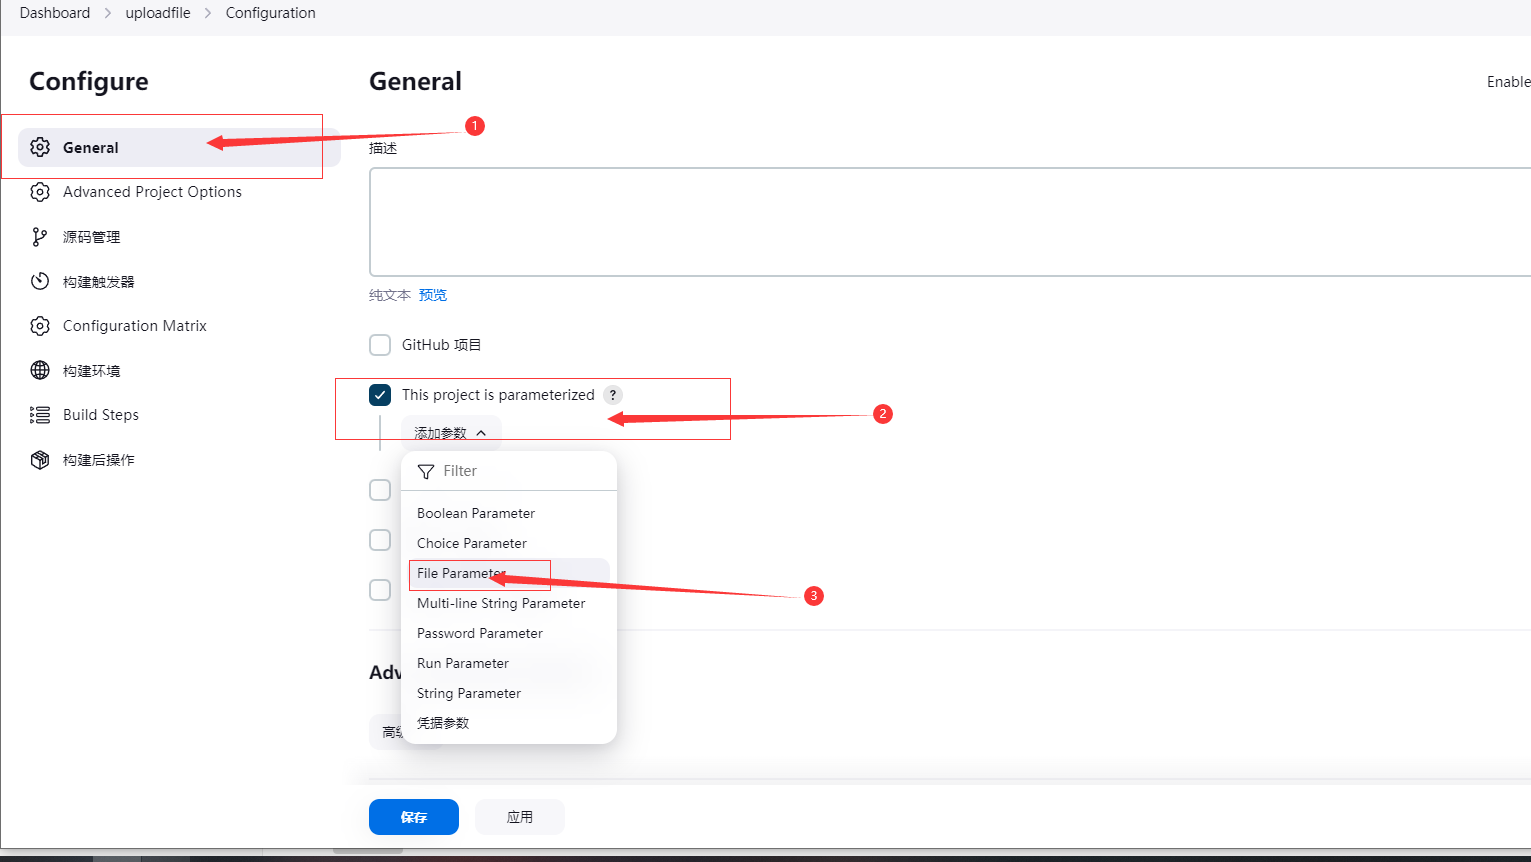
Task: Click the 构建触发器 clock icon
Action: click(40, 281)
